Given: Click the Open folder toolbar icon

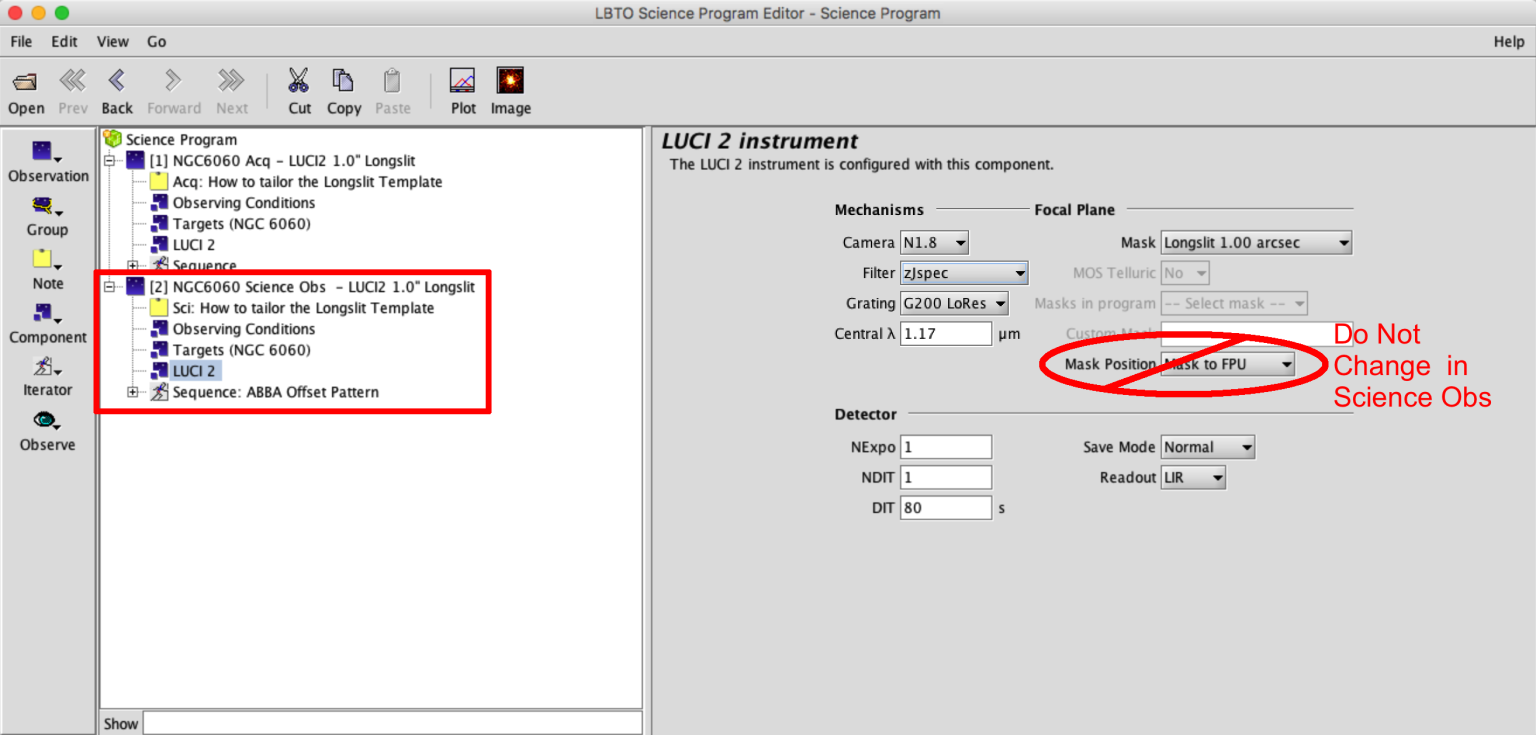Looking at the screenshot, I should point(26,81).
